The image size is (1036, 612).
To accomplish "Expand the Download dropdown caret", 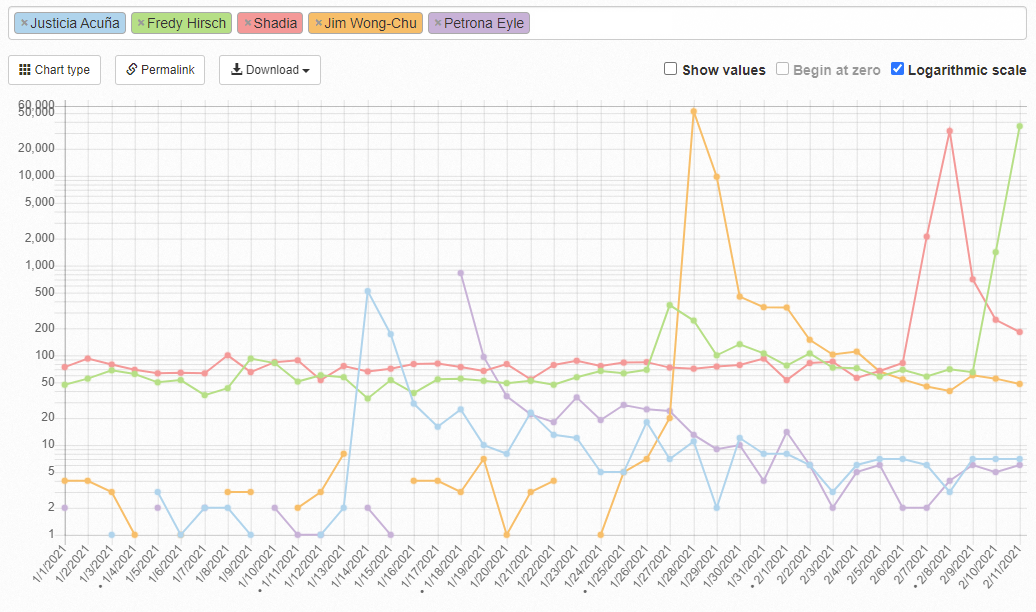I will click(x=305, y=71).
